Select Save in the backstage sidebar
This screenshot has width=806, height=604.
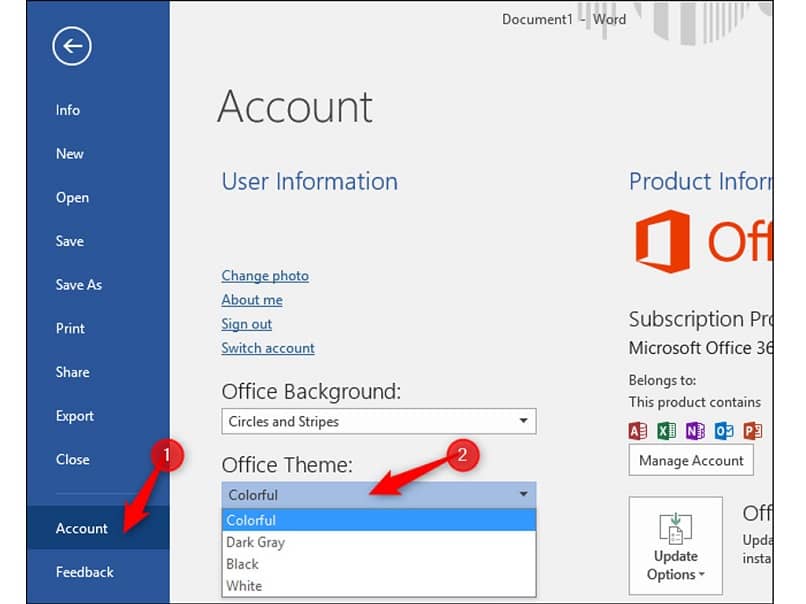click(70, 241)
